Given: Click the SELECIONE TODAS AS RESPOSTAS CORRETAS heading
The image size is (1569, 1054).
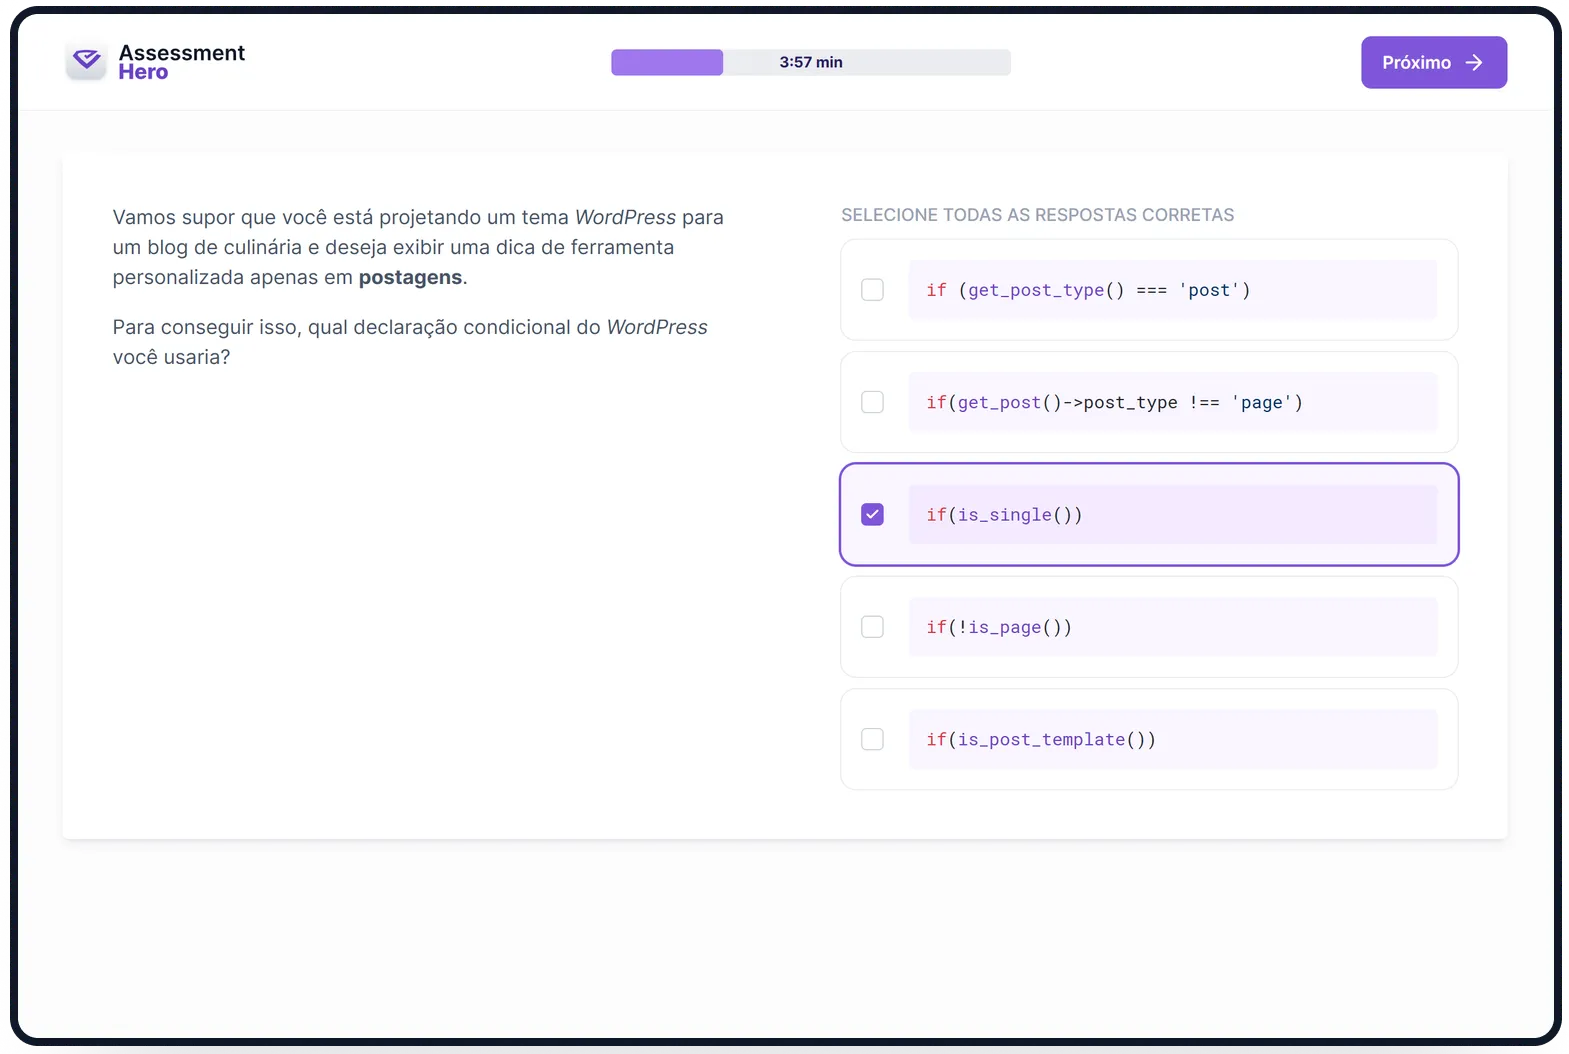Looking at the screenshot, I should point(1037,215).
